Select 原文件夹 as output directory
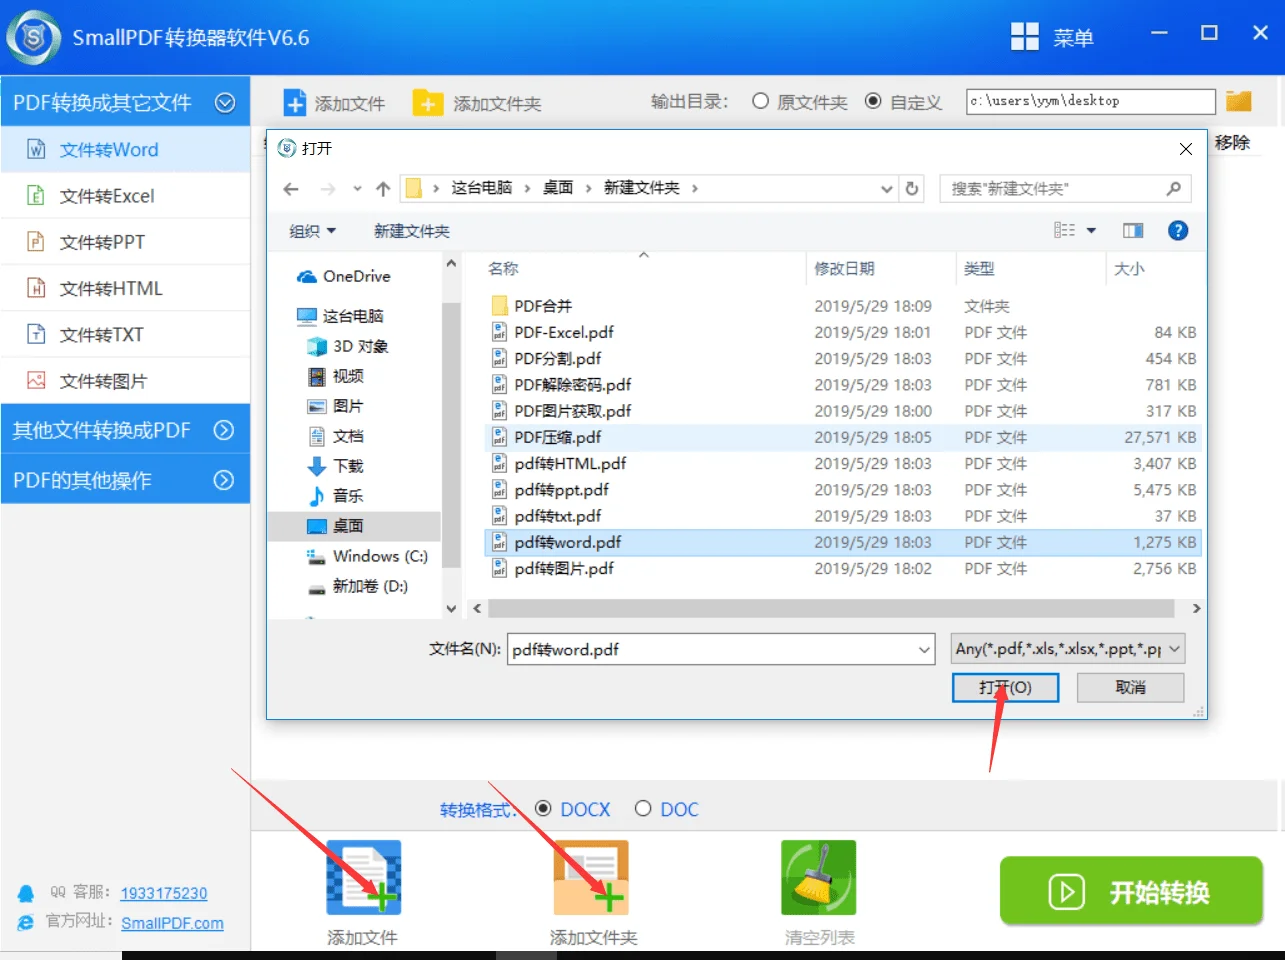 [x=761, y=100]
